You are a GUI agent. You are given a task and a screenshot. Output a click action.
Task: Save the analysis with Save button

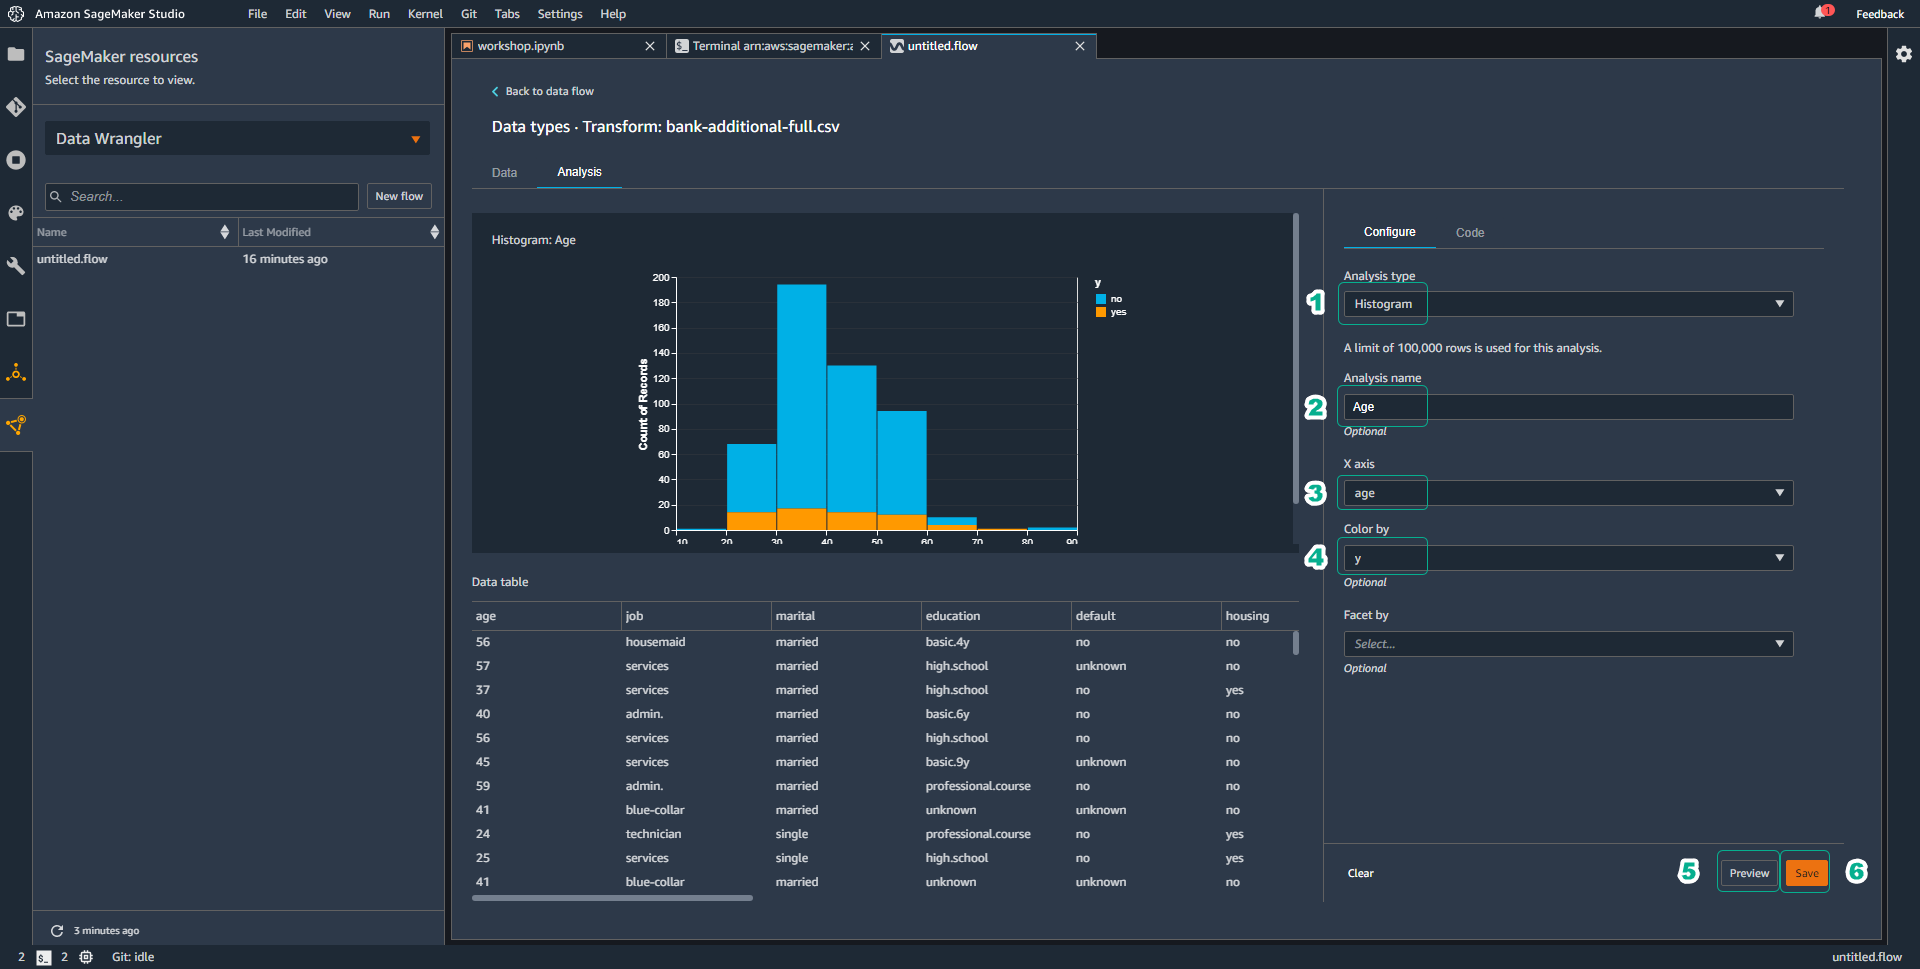point(1806,873)
